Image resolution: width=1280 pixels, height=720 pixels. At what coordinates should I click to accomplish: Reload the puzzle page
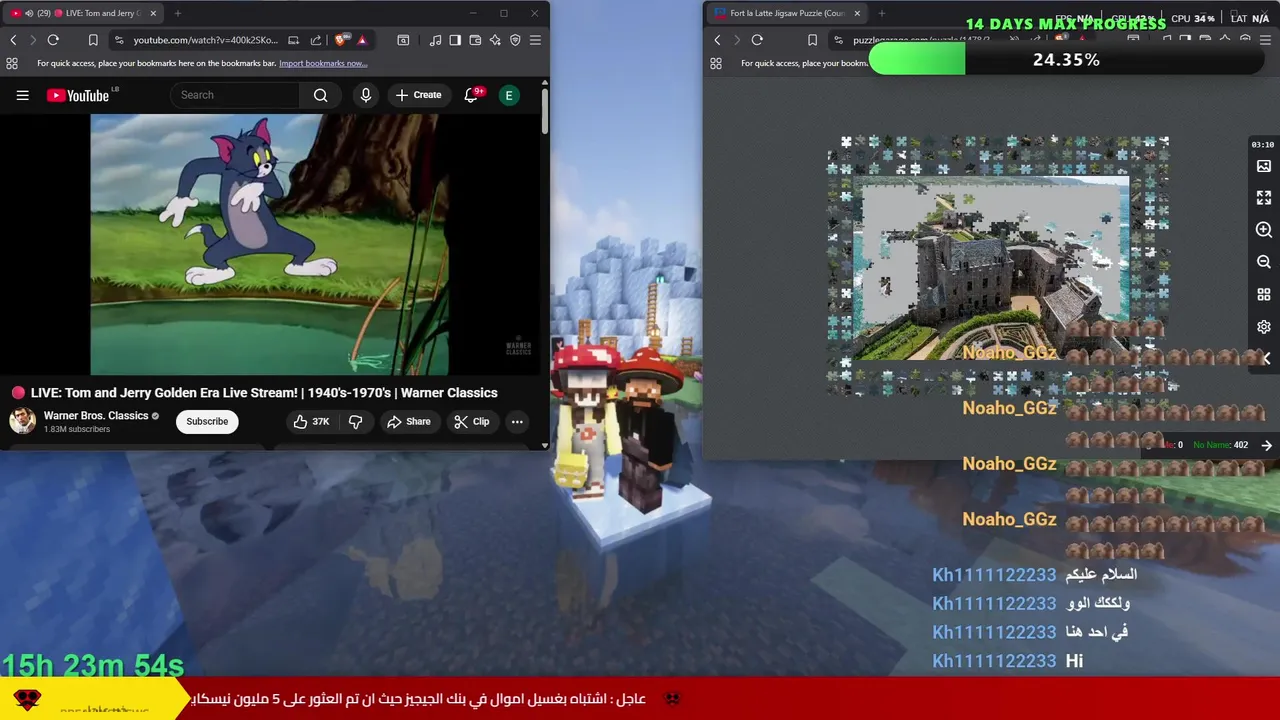tap(757, 40)
